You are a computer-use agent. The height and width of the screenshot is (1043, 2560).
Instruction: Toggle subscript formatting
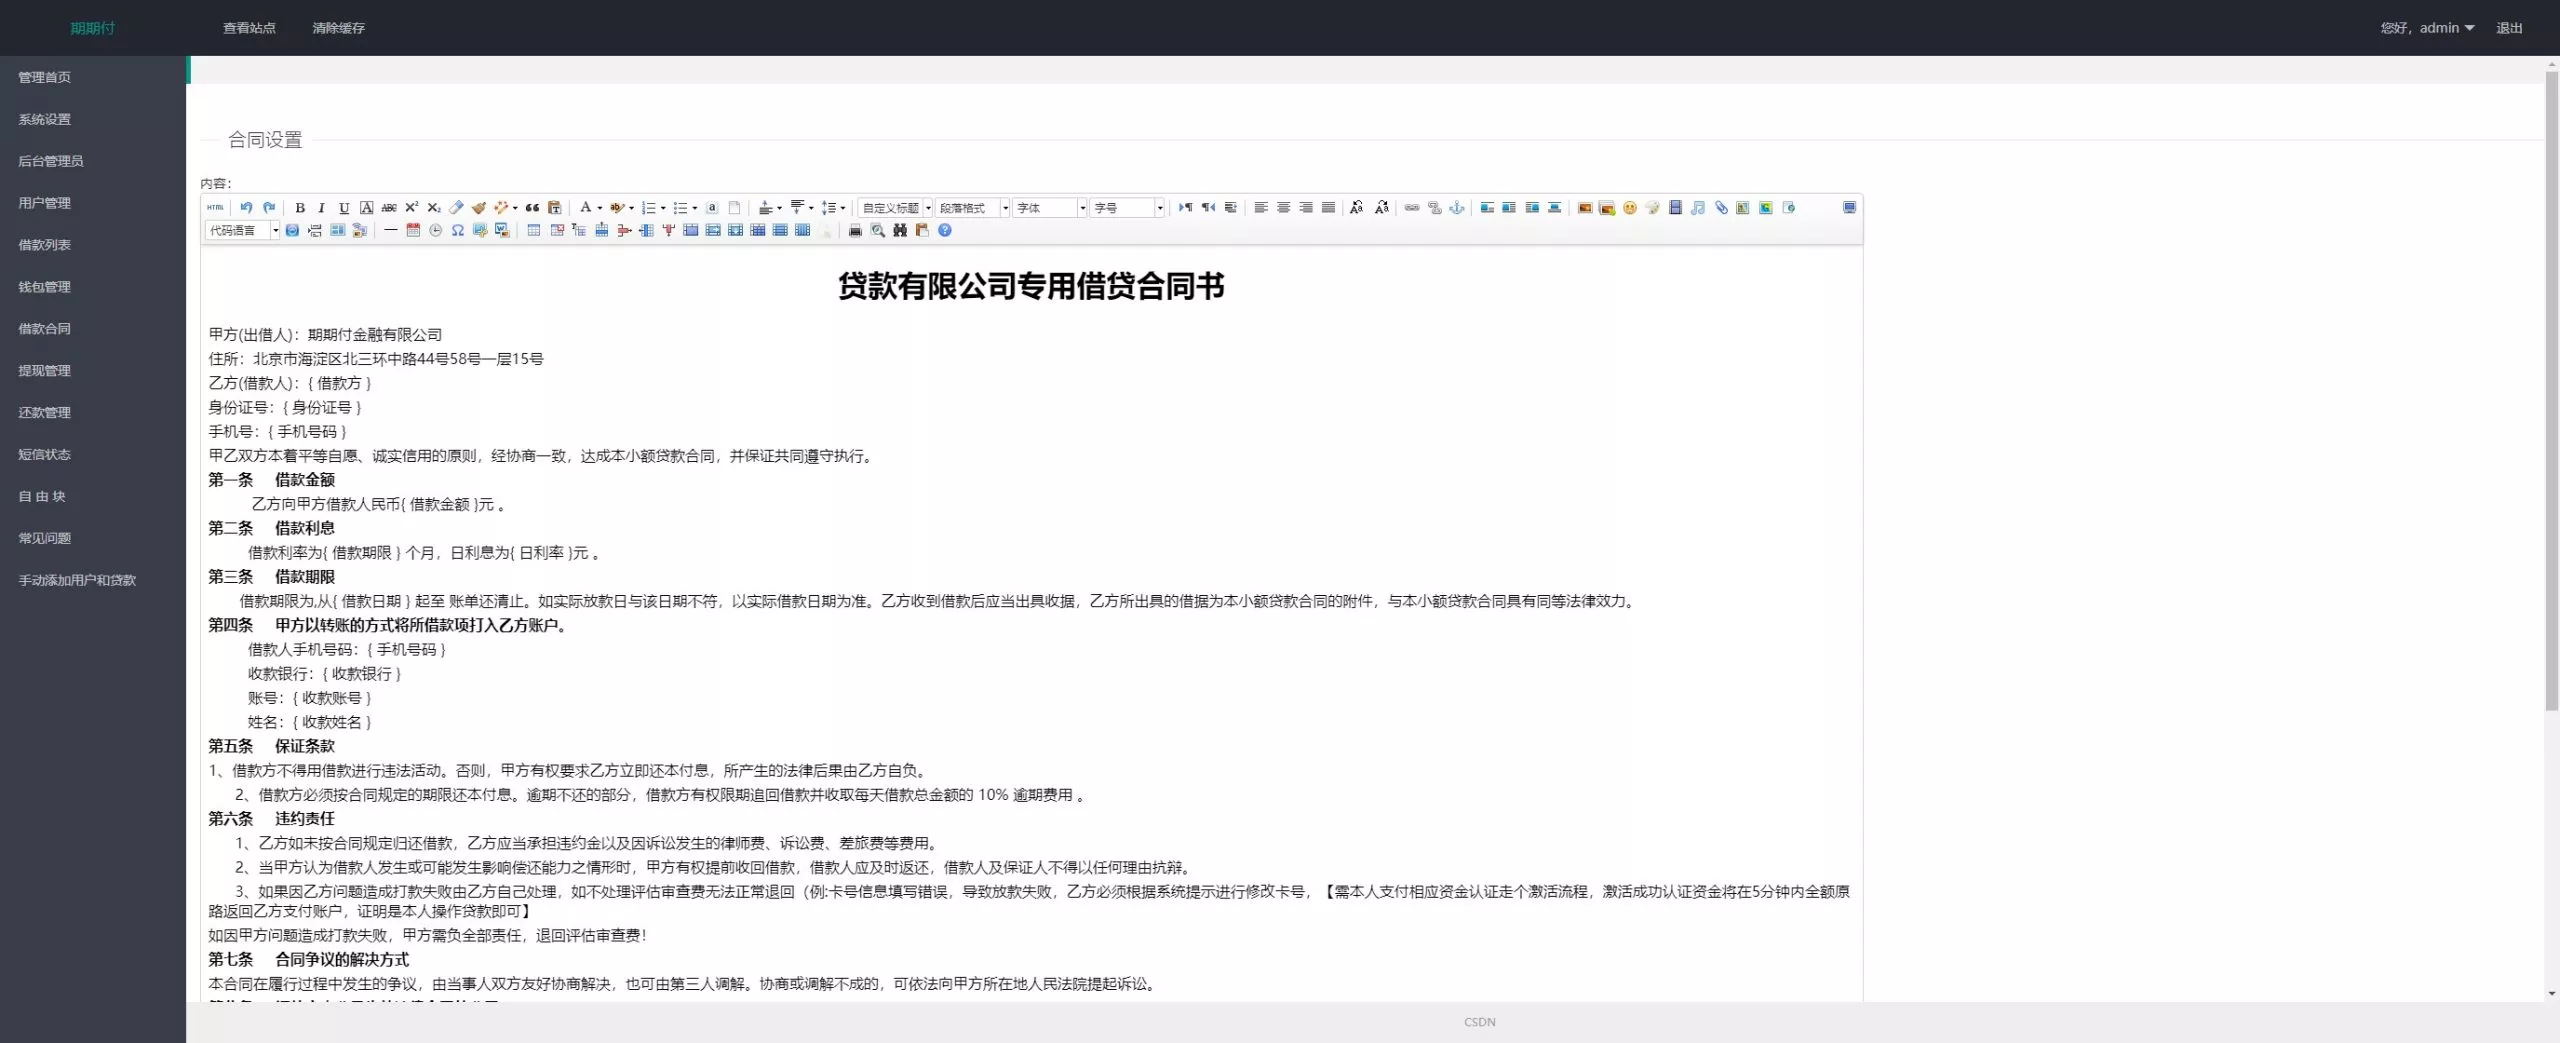click(433, 208)
